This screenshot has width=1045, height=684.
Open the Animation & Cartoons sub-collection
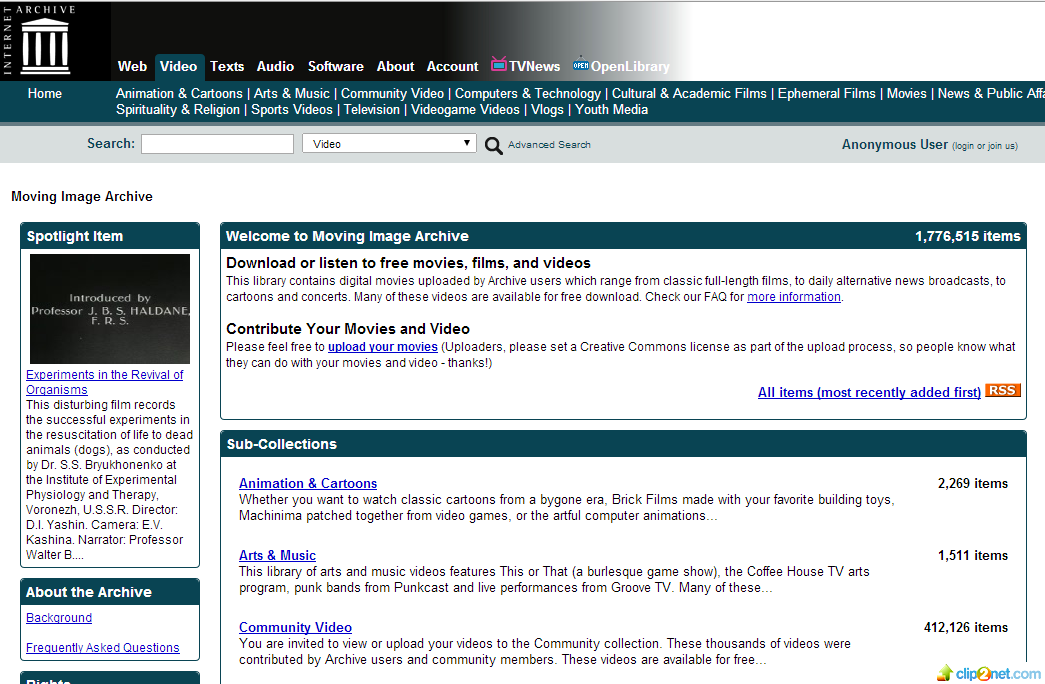308,483
